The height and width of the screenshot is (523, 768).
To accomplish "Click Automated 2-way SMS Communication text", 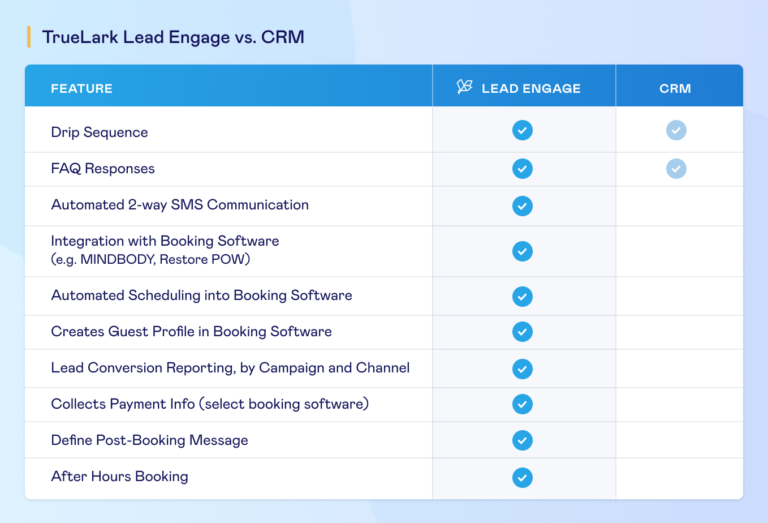I will point(180,205).
